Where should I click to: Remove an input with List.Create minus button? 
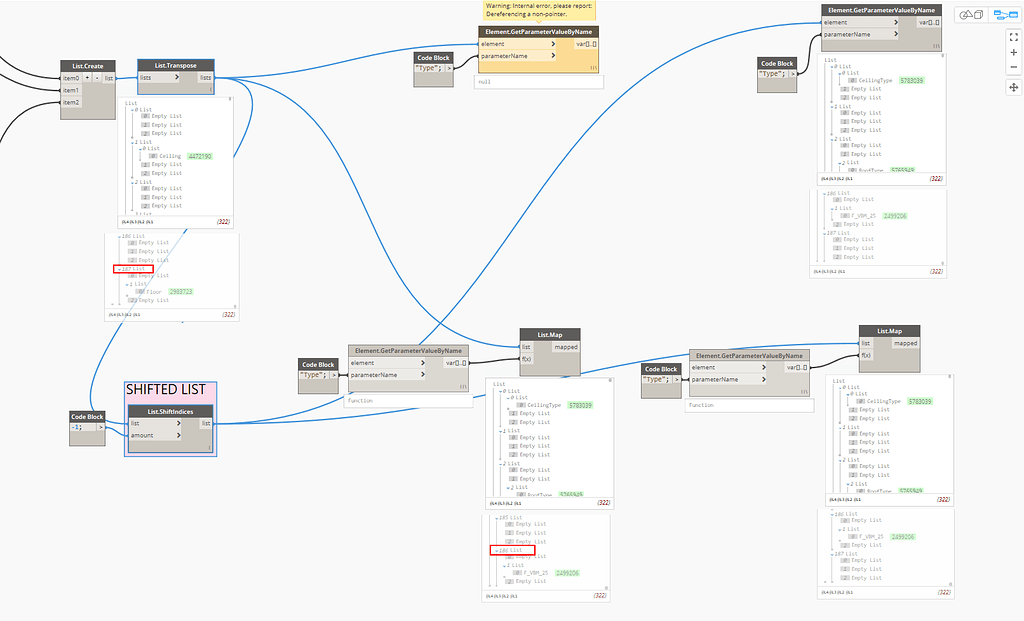point(97,77)
